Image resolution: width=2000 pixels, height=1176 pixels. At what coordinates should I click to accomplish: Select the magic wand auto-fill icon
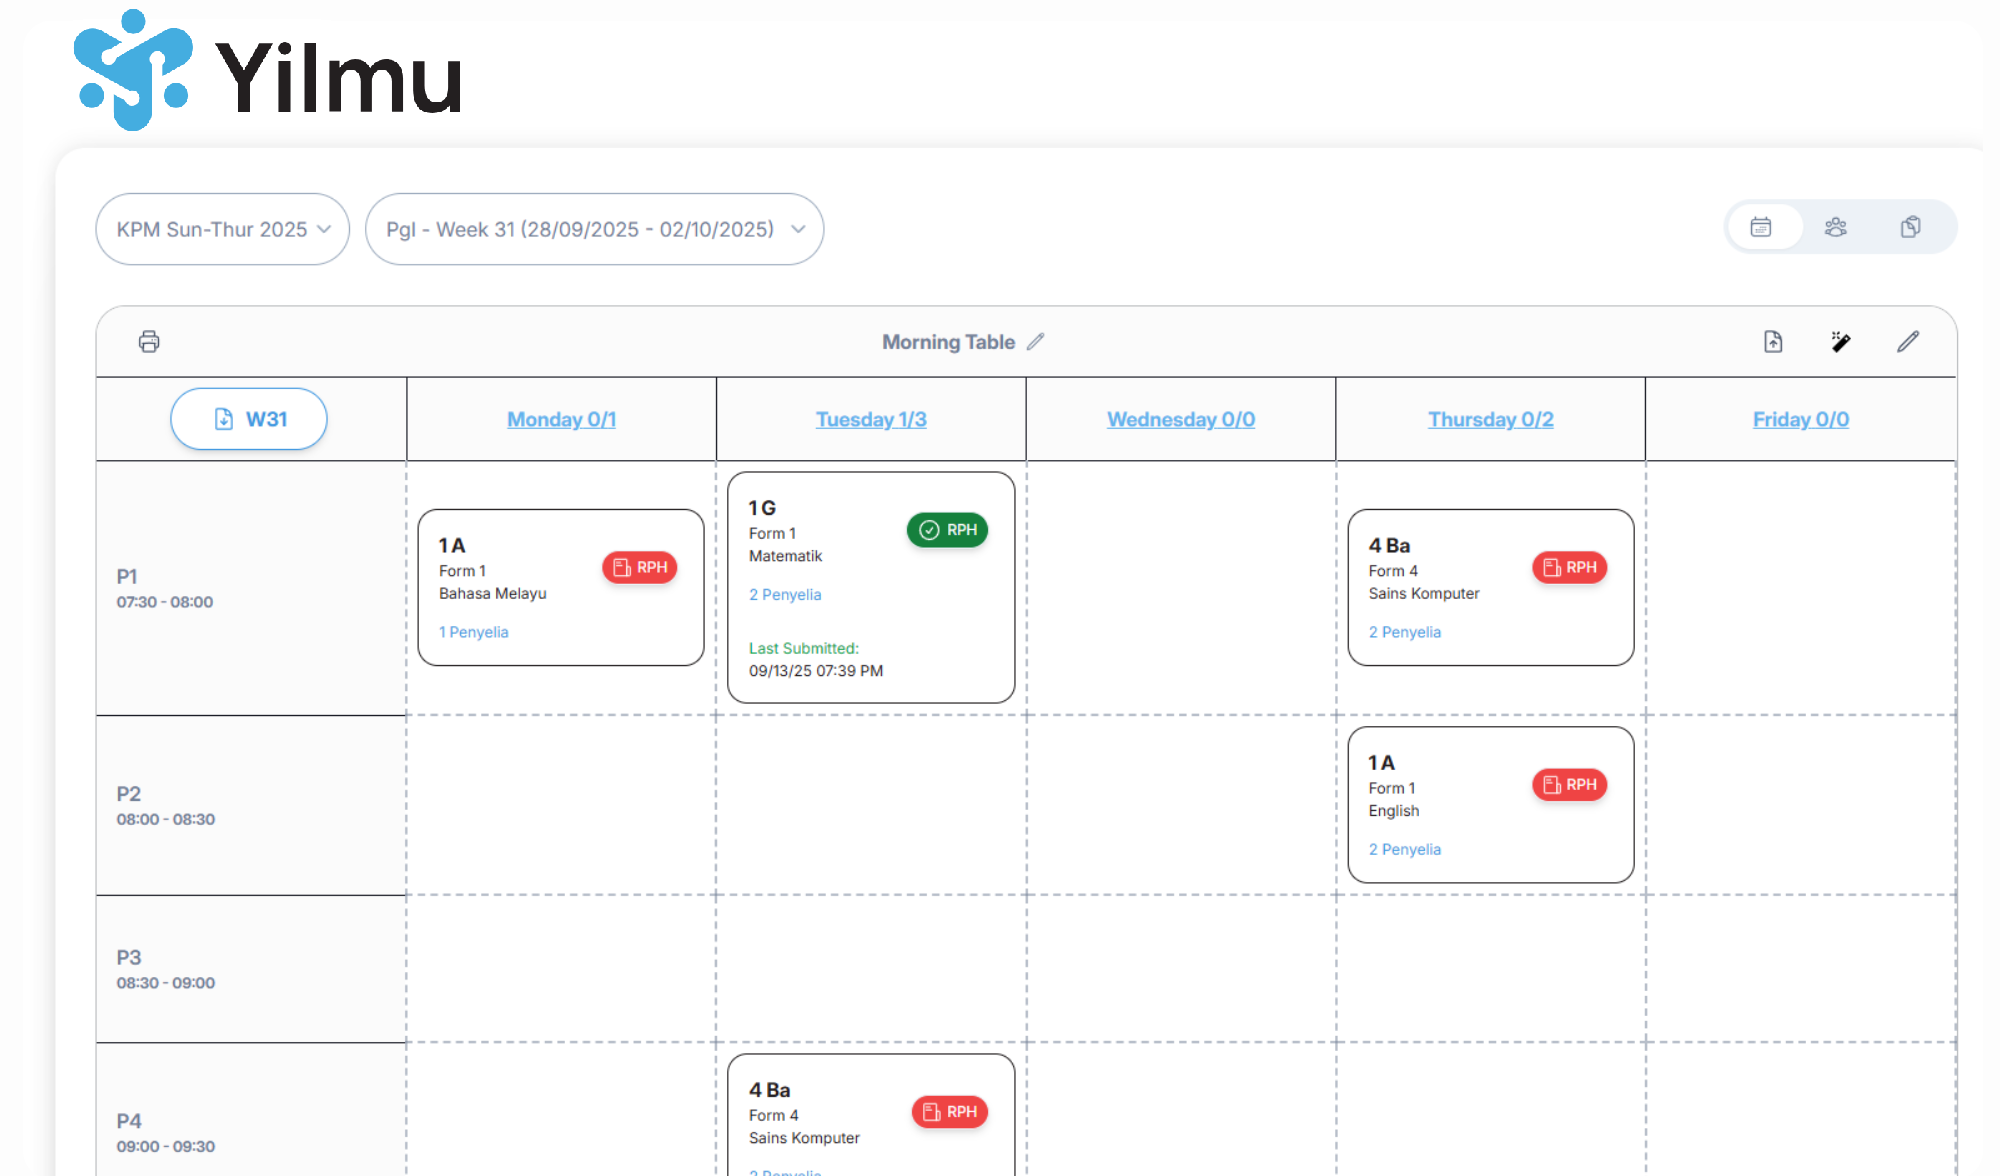pyautogui.click(x=1840, y=341)
